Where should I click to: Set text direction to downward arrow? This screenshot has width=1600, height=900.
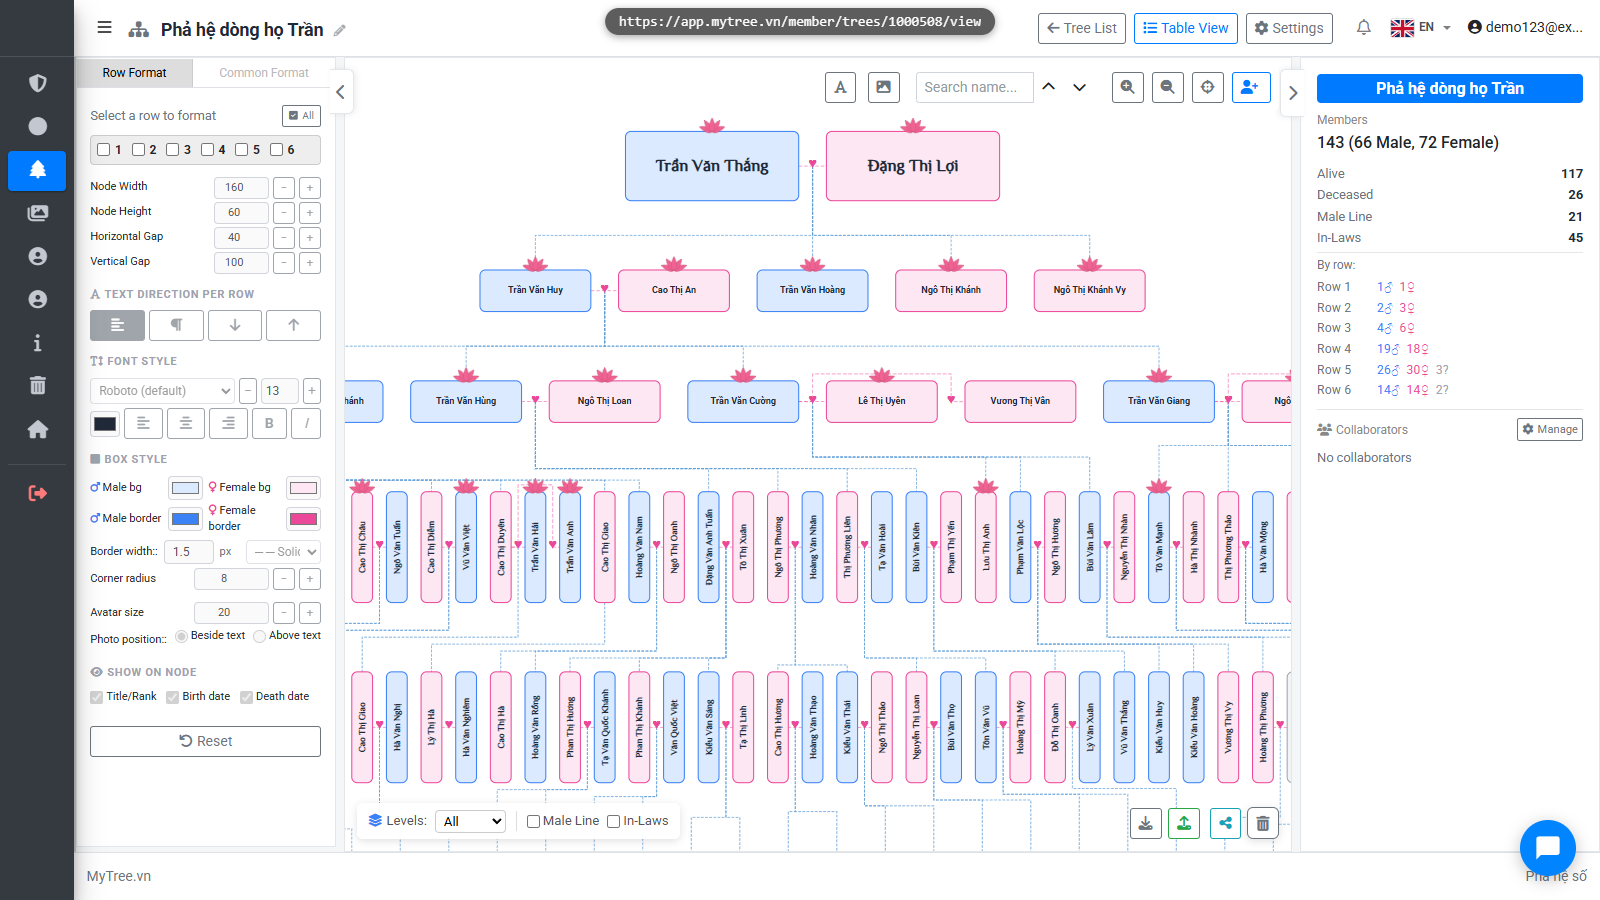(235, 325)
